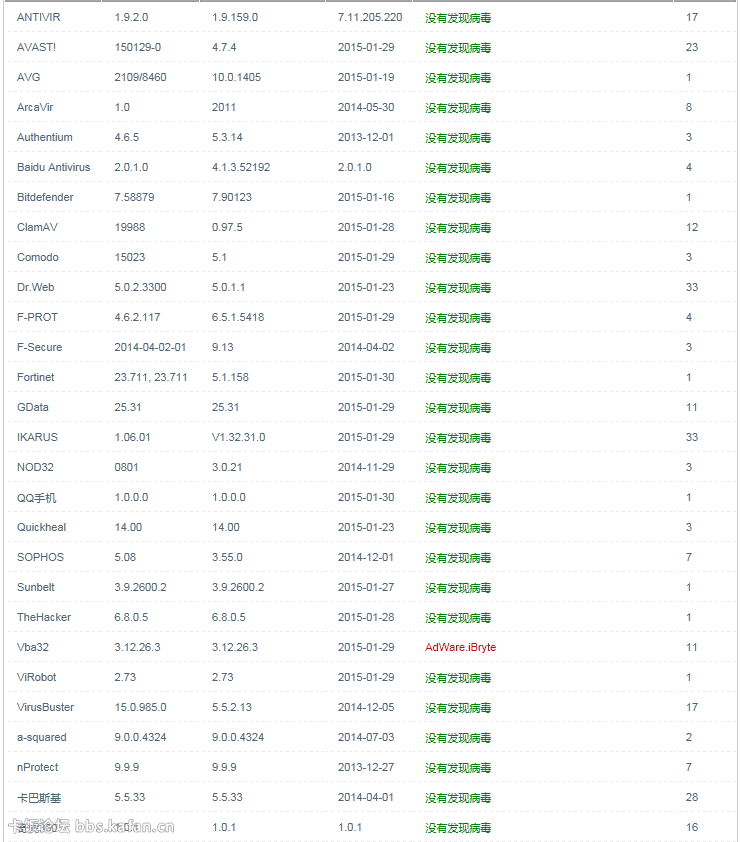Select the ClamAV engine name

(x=37, y=228)
